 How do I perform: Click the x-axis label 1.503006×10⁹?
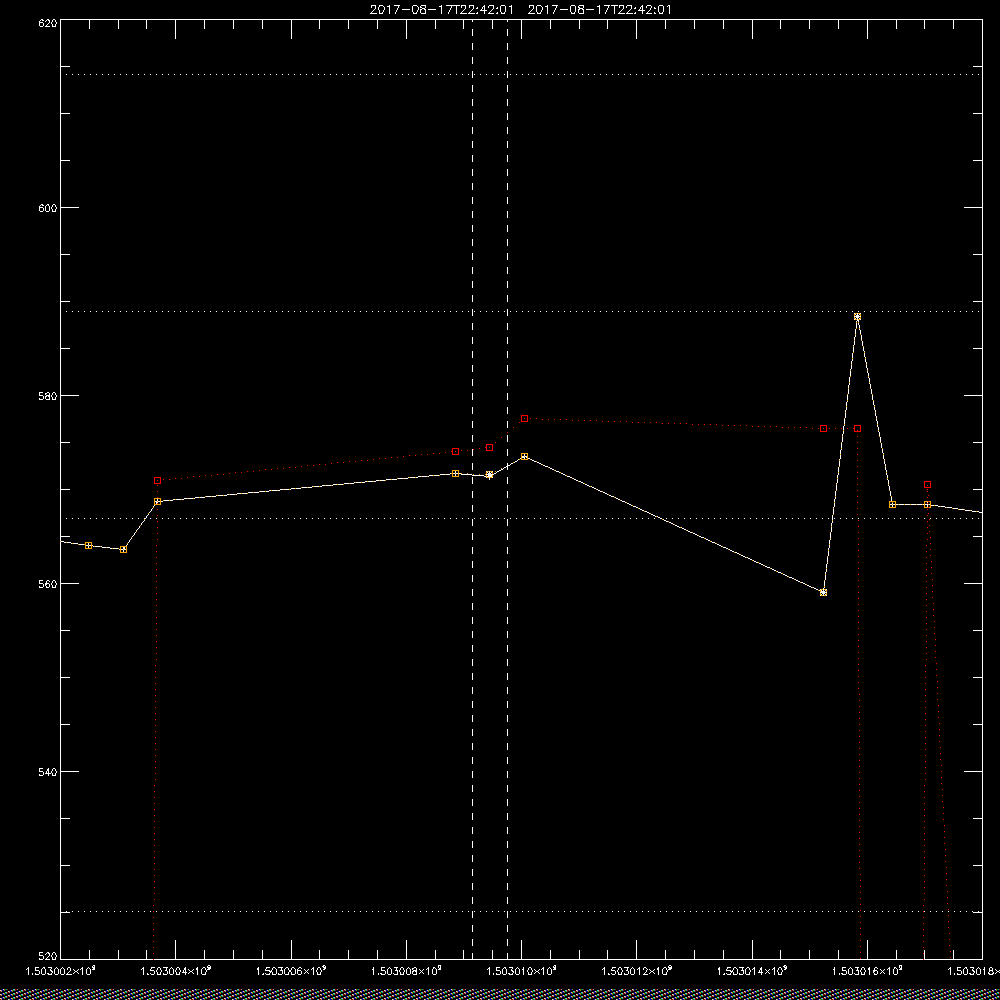291,971
